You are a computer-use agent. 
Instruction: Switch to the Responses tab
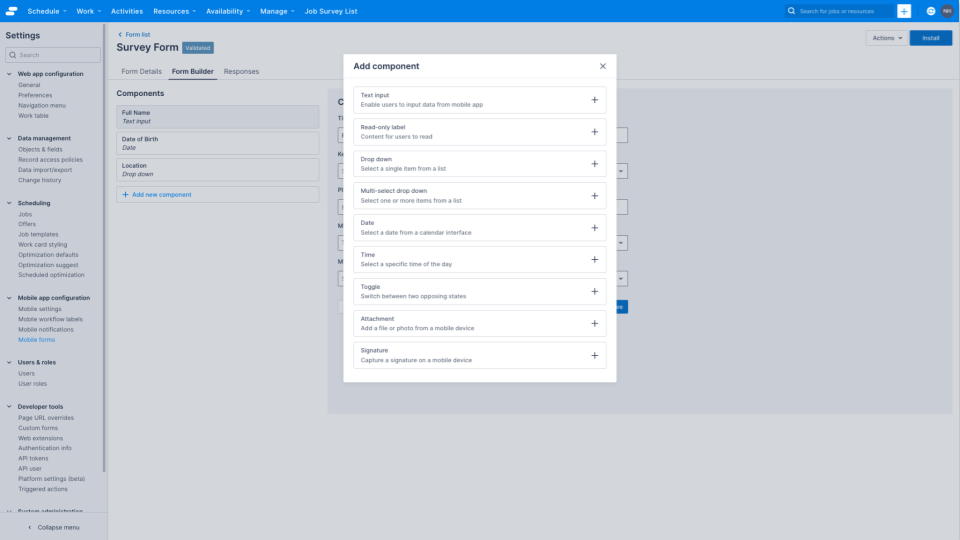click(241, 72)
